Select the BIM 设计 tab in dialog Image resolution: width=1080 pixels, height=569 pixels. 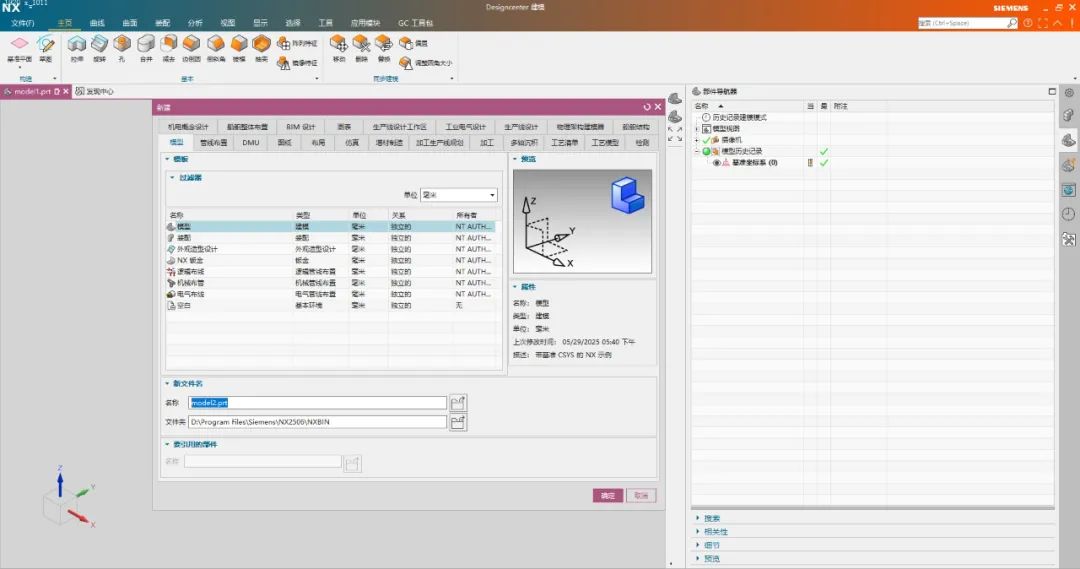(x=301, y=127)
